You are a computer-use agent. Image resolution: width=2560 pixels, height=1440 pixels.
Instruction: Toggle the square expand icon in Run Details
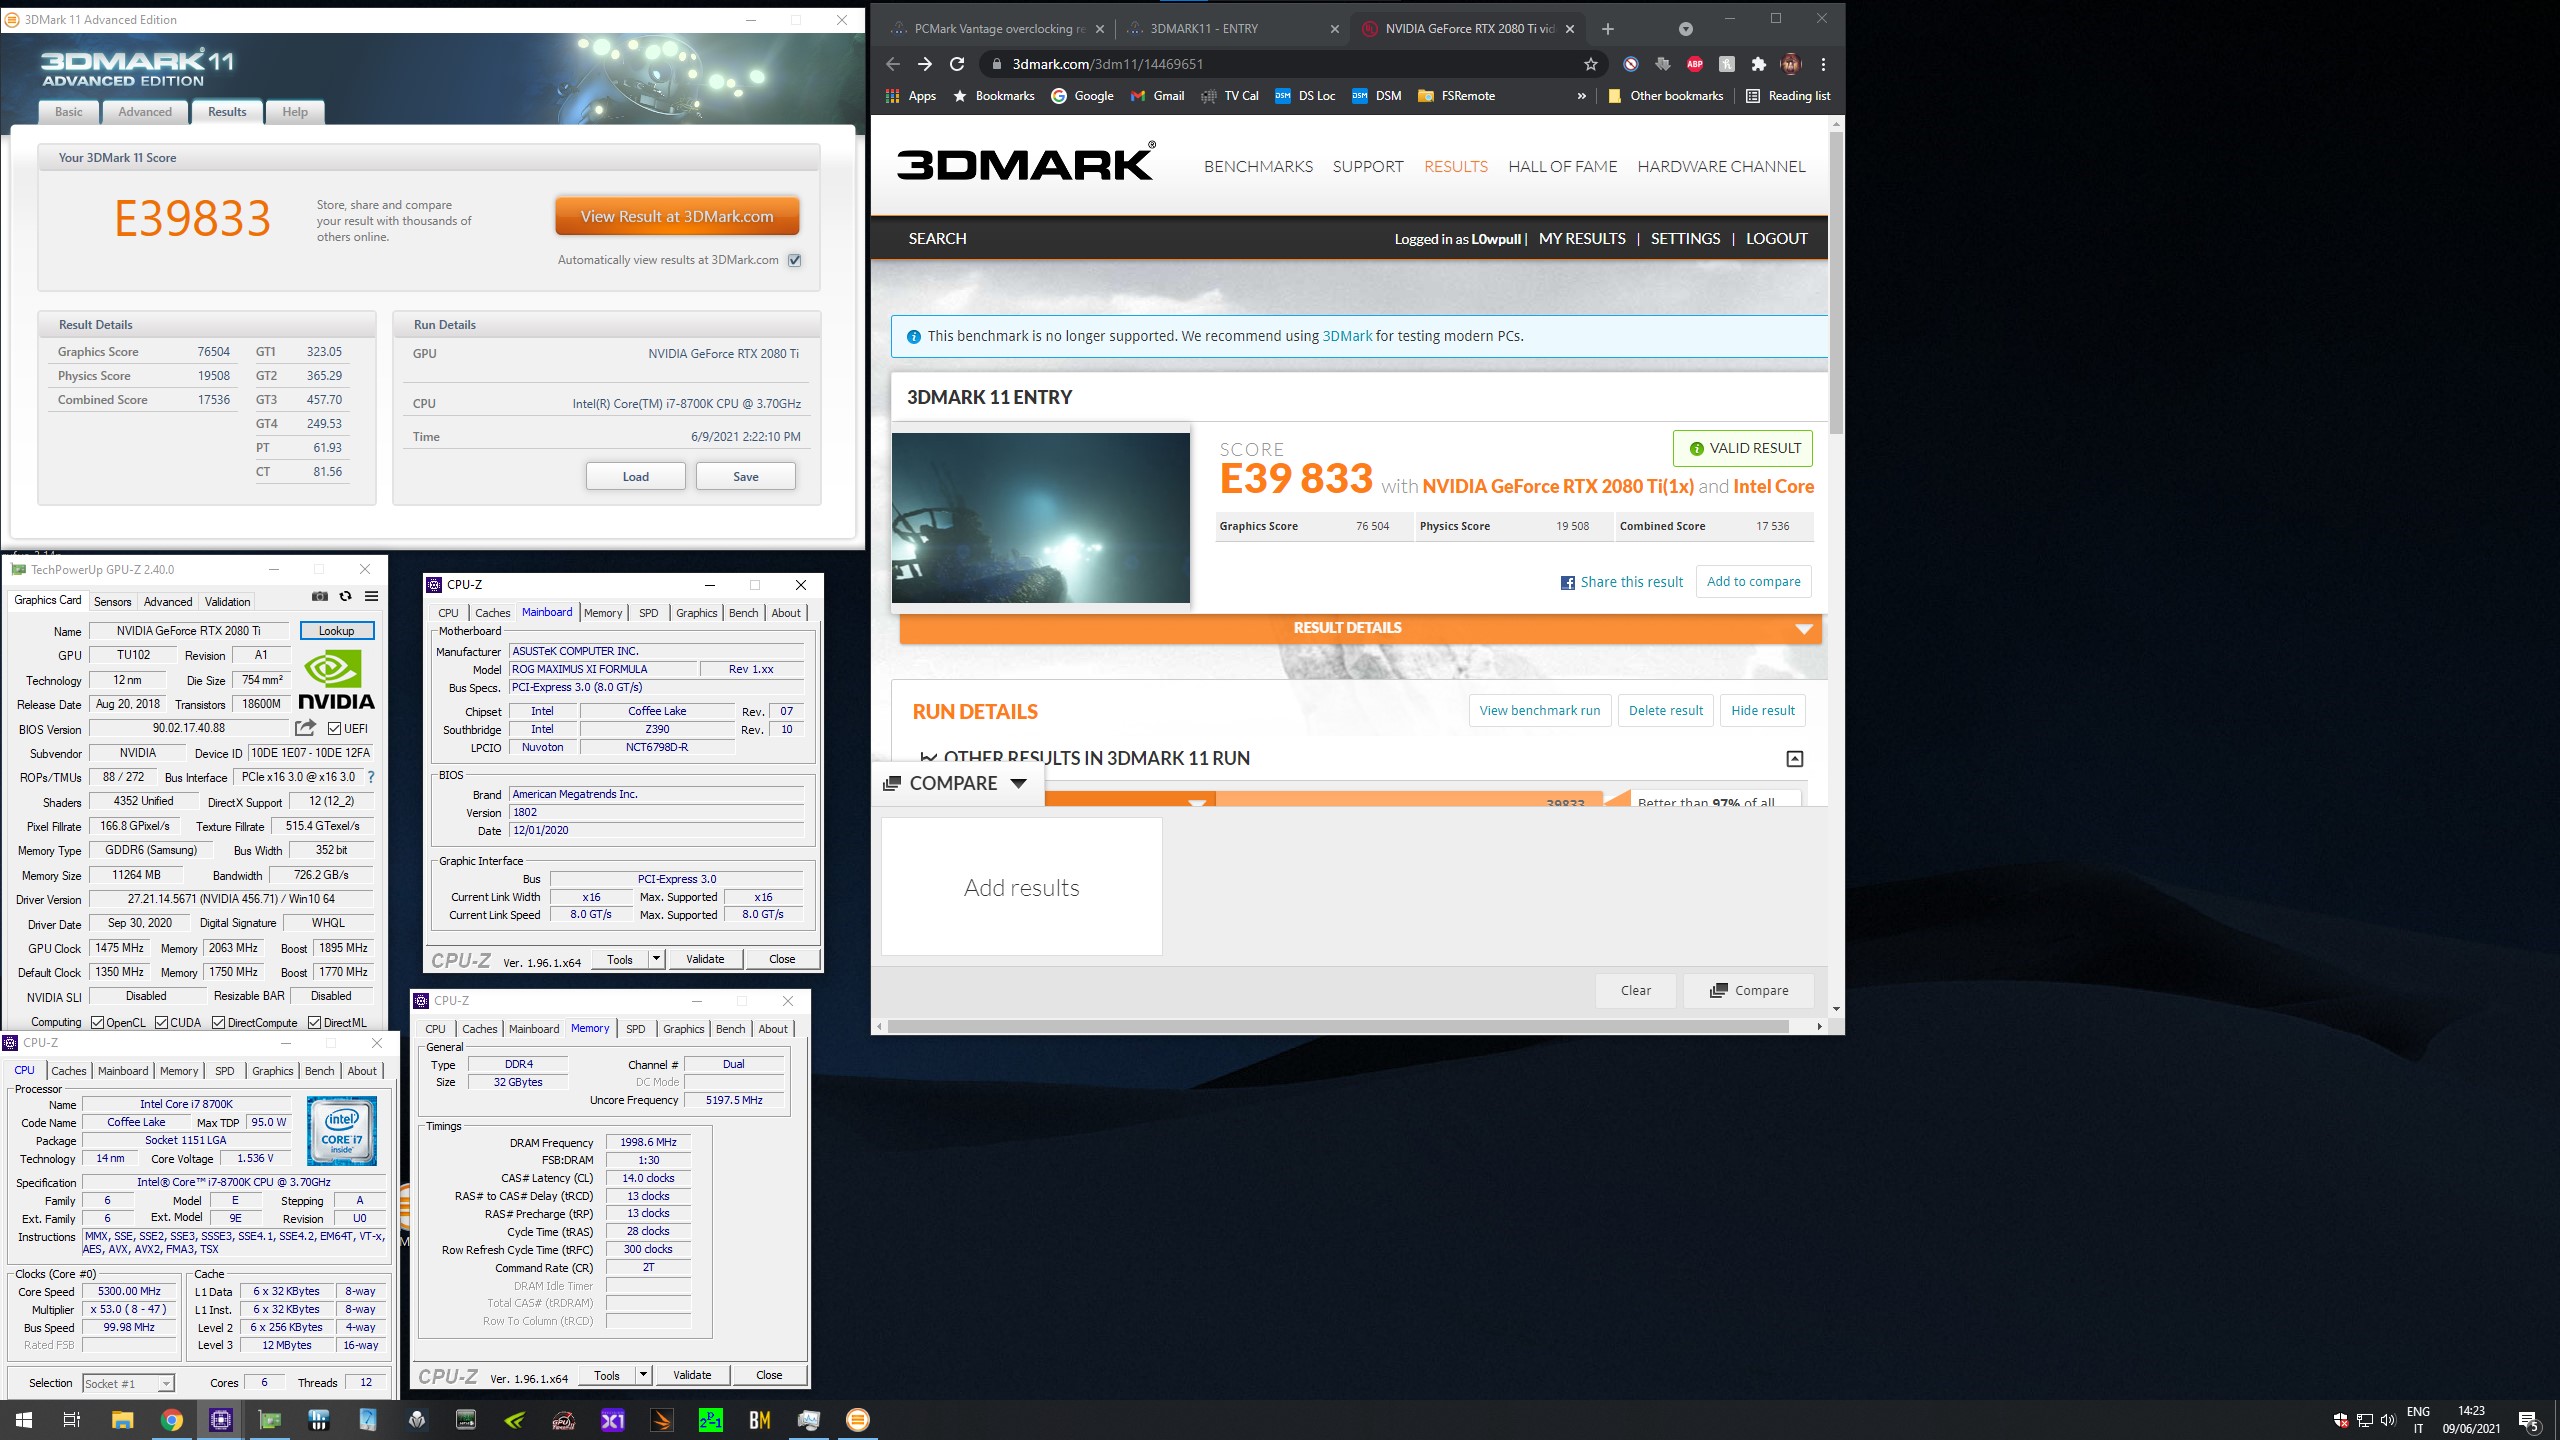[1795, 759]
